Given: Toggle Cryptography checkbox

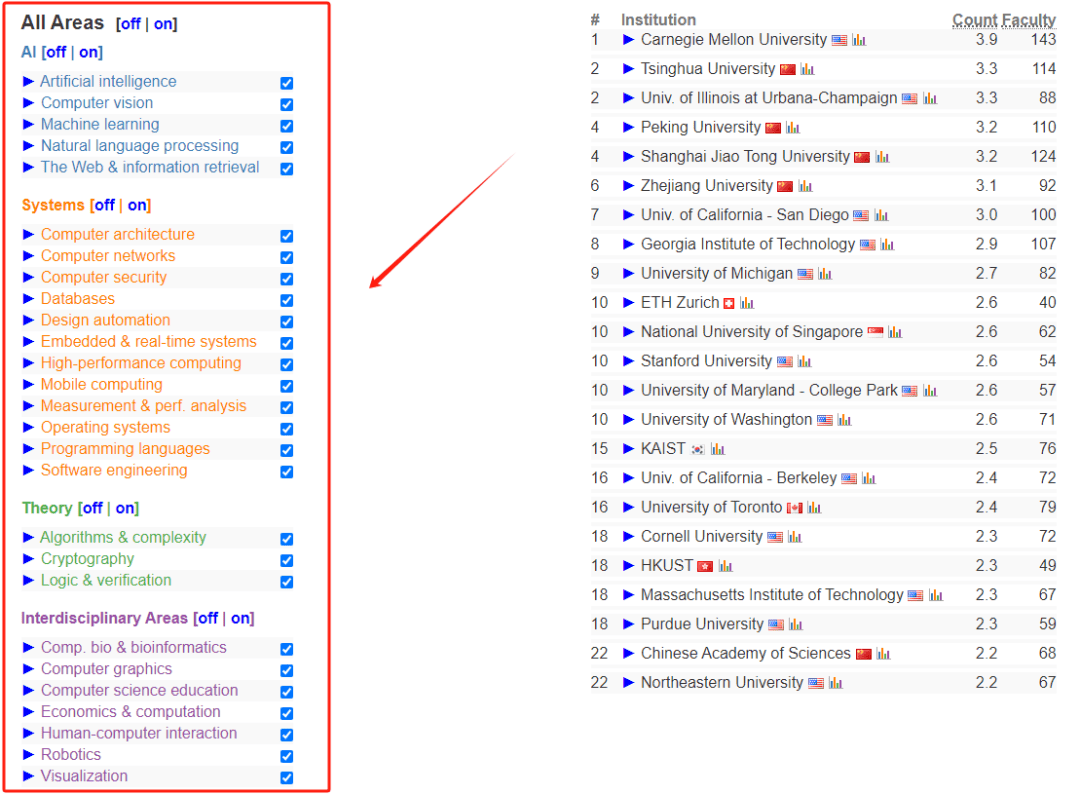Looking at the screenshot, I should [x=287, y=560].
